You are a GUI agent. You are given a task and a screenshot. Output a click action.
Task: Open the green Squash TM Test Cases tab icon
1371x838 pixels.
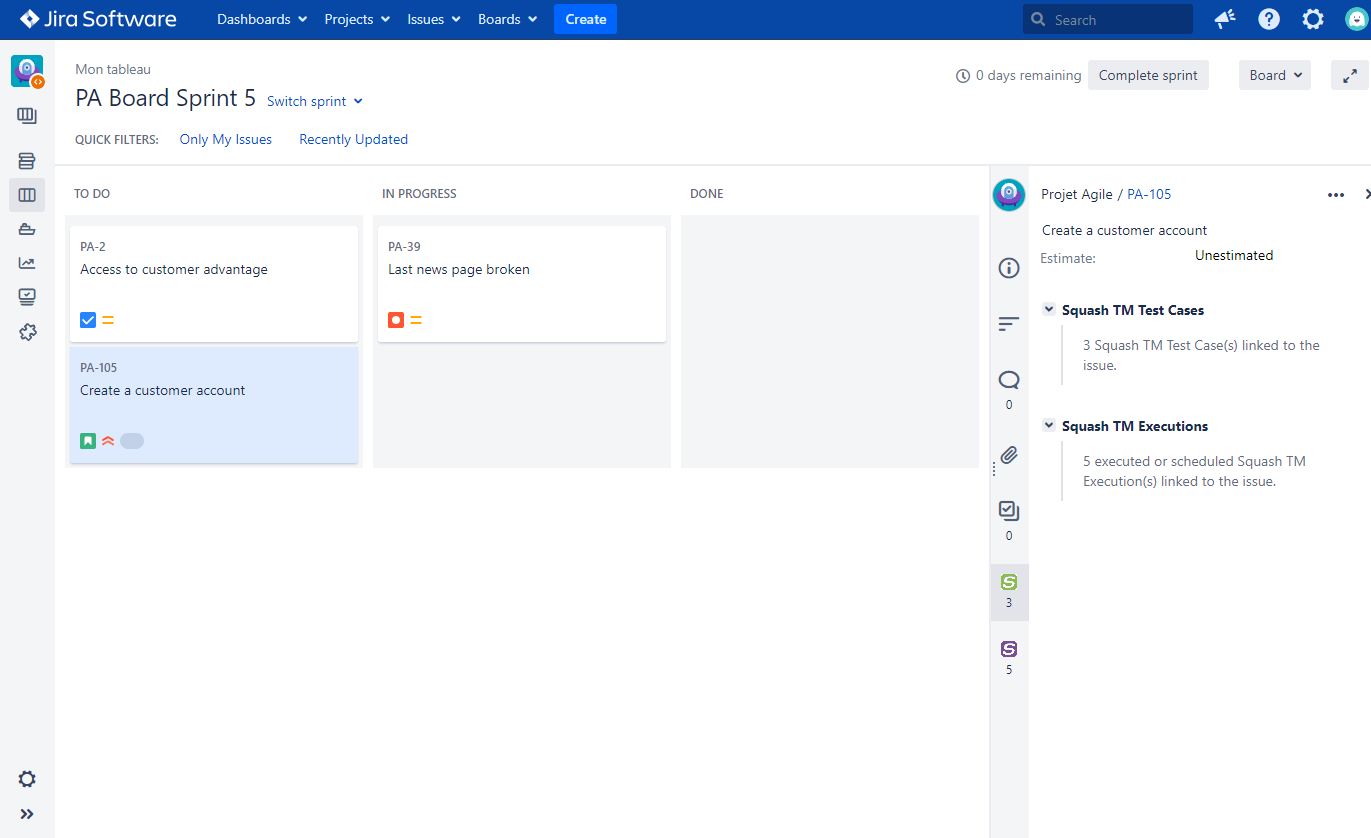[x=1009, y=582]
